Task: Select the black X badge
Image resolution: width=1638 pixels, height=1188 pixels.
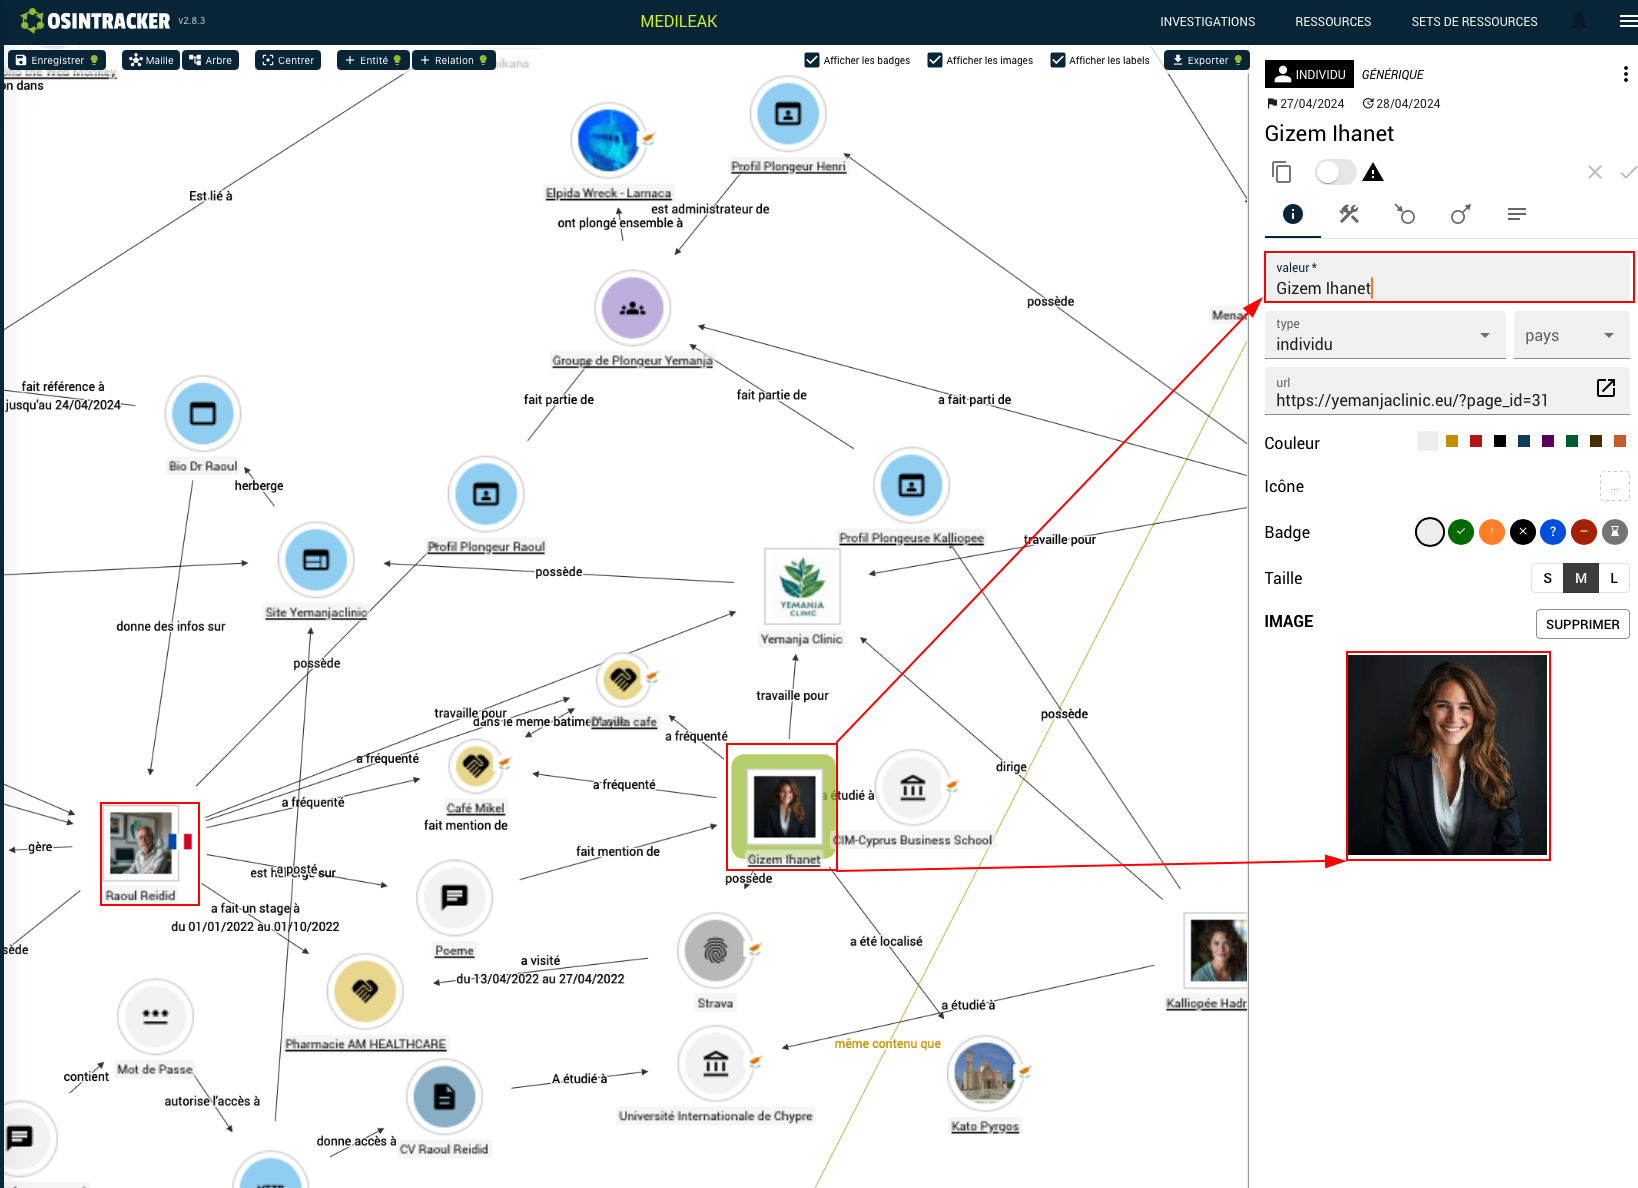Action: [x=1523, y=532]
